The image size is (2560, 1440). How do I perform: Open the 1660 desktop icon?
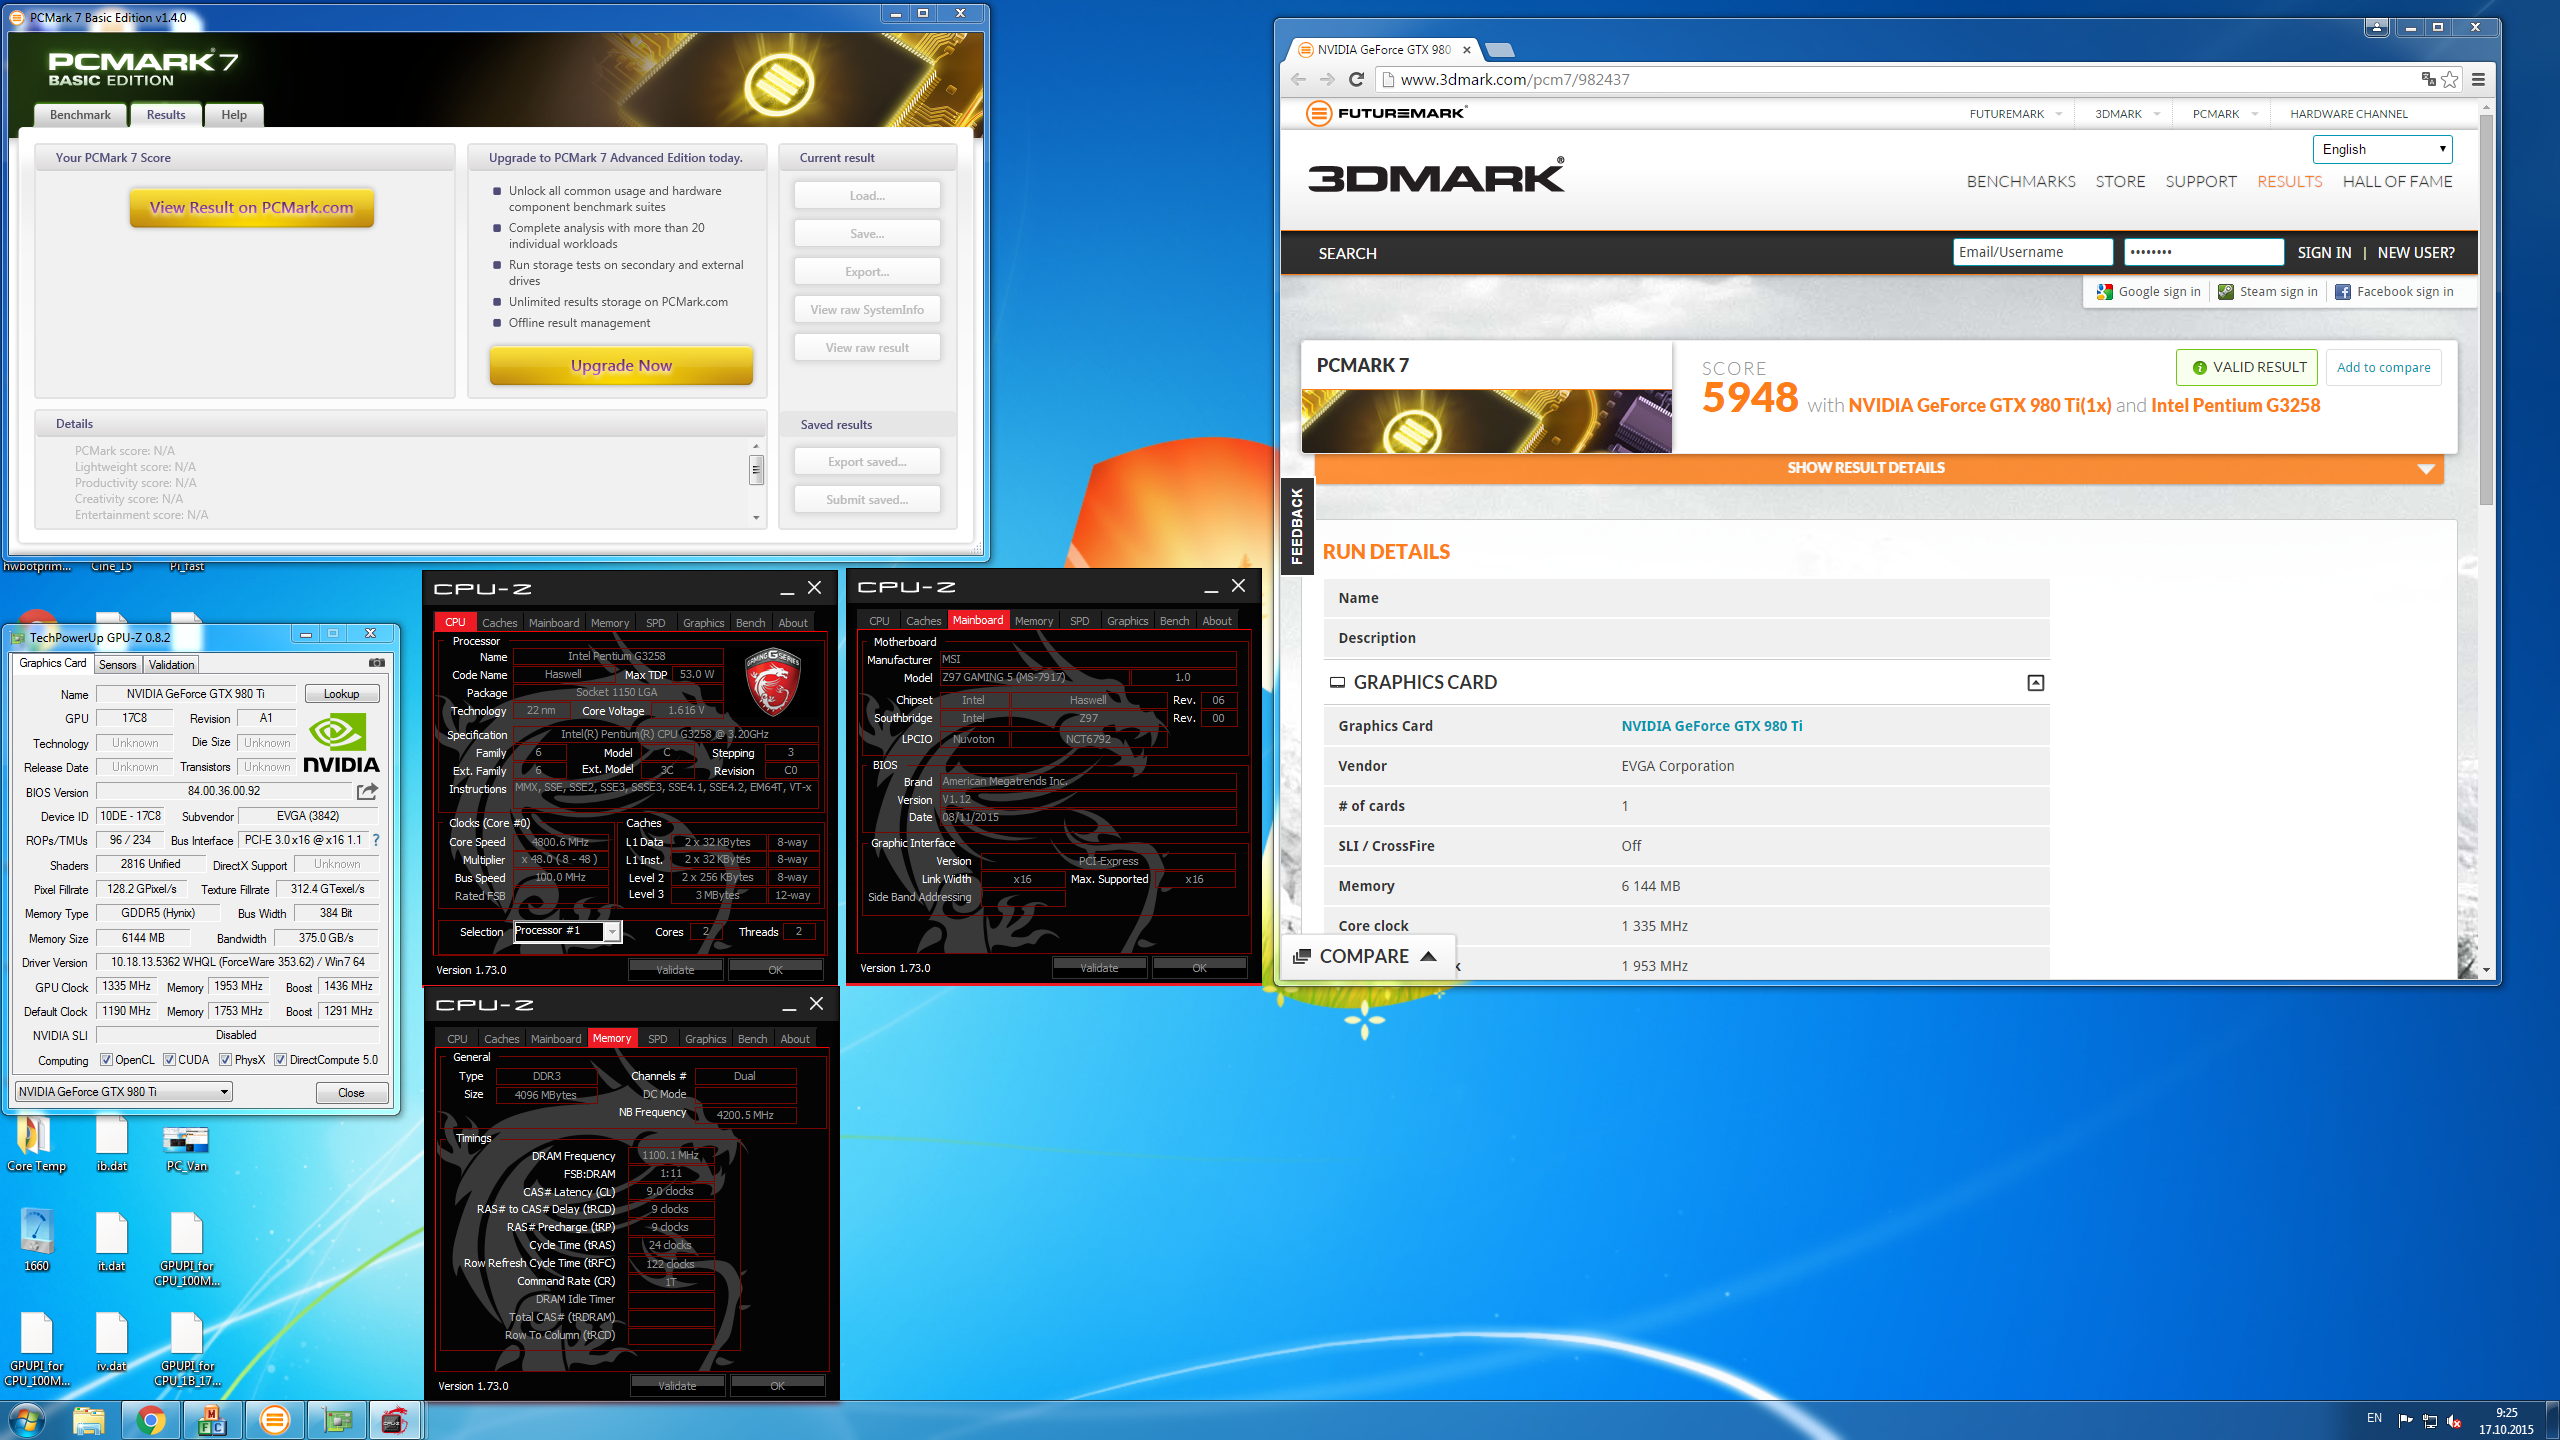pos(36,1240)
